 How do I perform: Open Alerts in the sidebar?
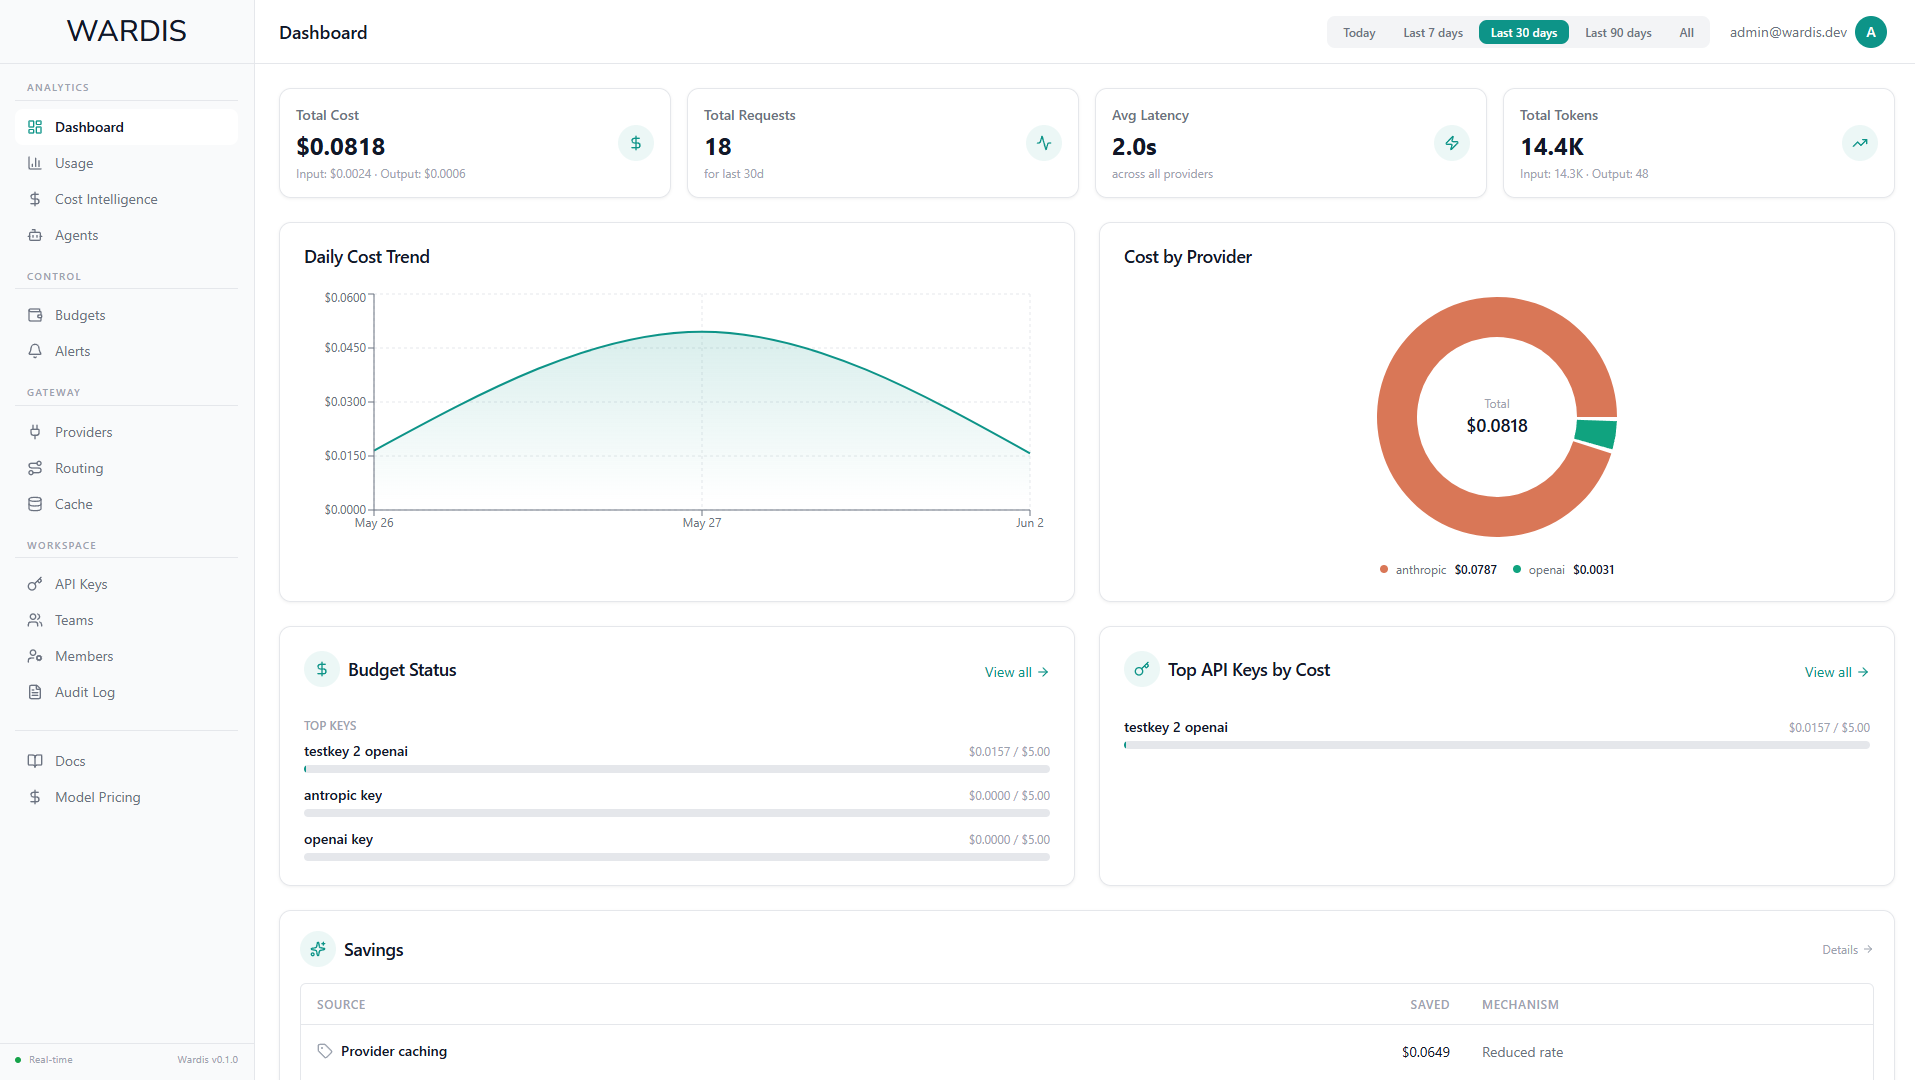(127, 351)
